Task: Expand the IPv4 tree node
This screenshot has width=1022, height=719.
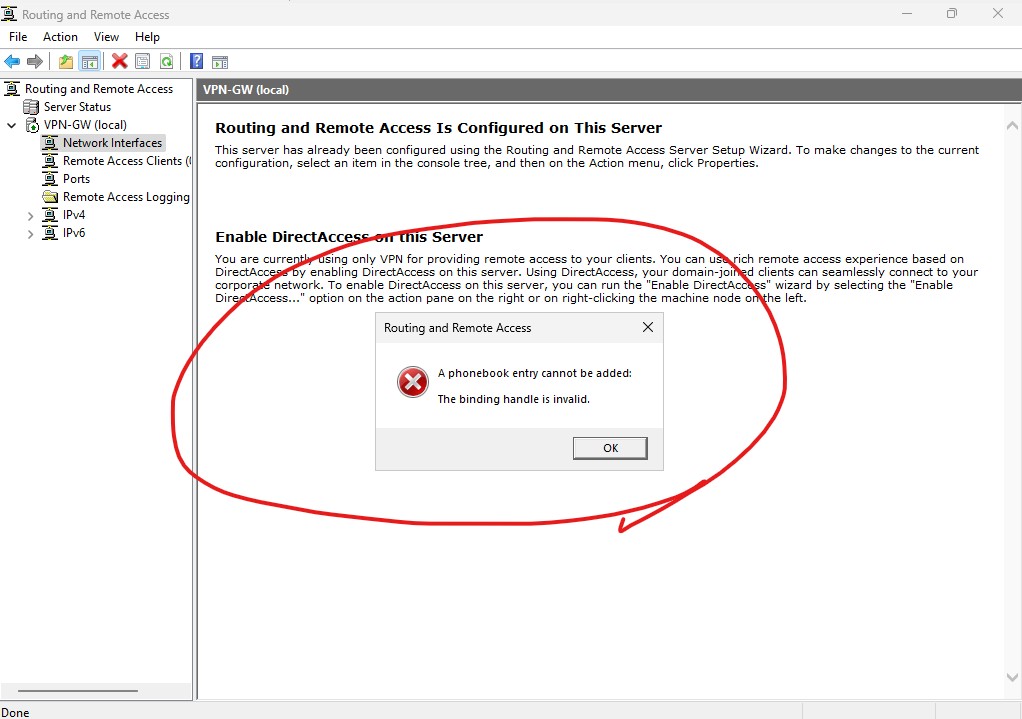Action: pos(31,215)
